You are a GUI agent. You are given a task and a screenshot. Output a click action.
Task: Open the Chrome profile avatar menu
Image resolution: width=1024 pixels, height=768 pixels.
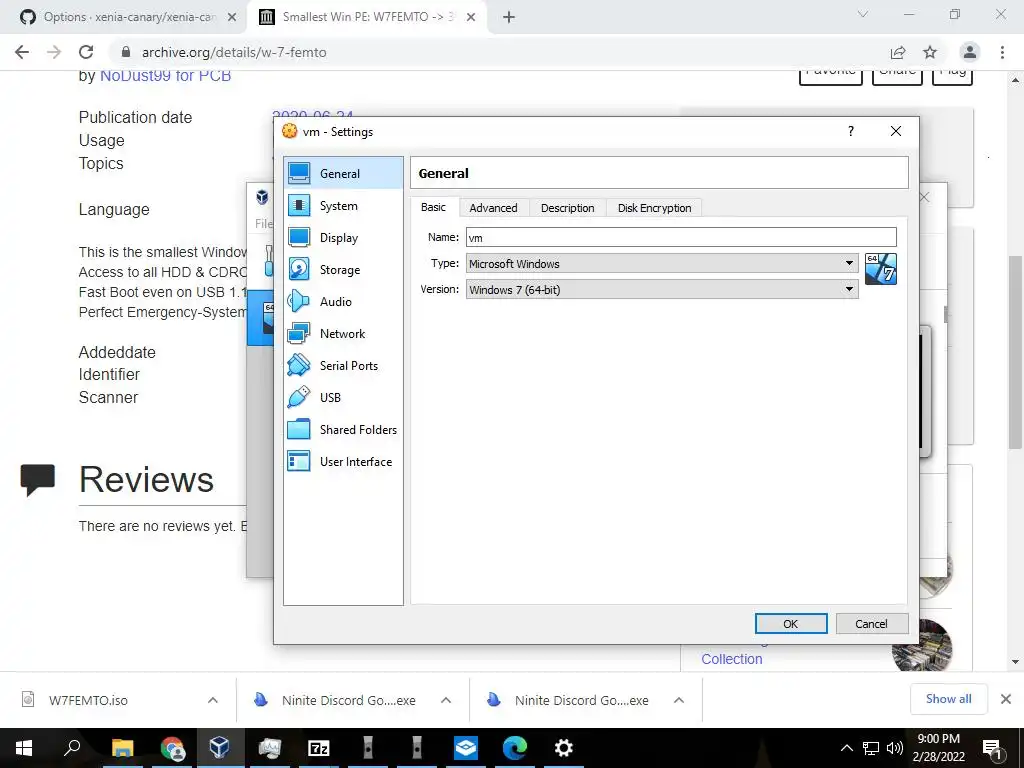pyautogui.click(x=970, y=52)
